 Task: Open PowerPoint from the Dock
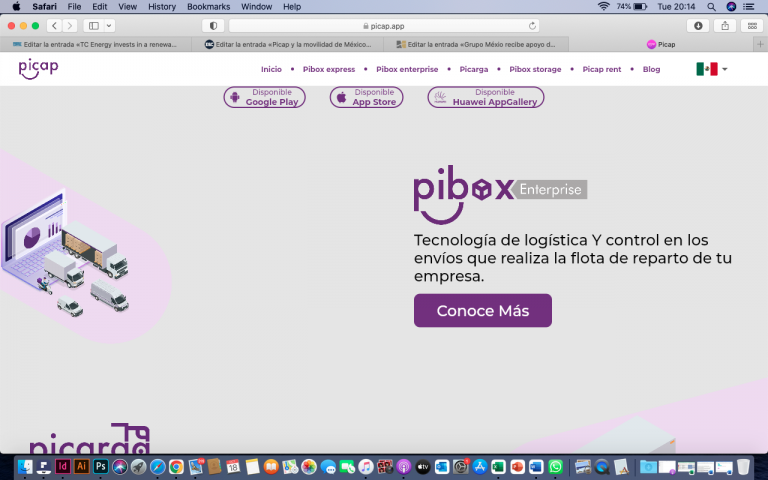tap(517, 467)
